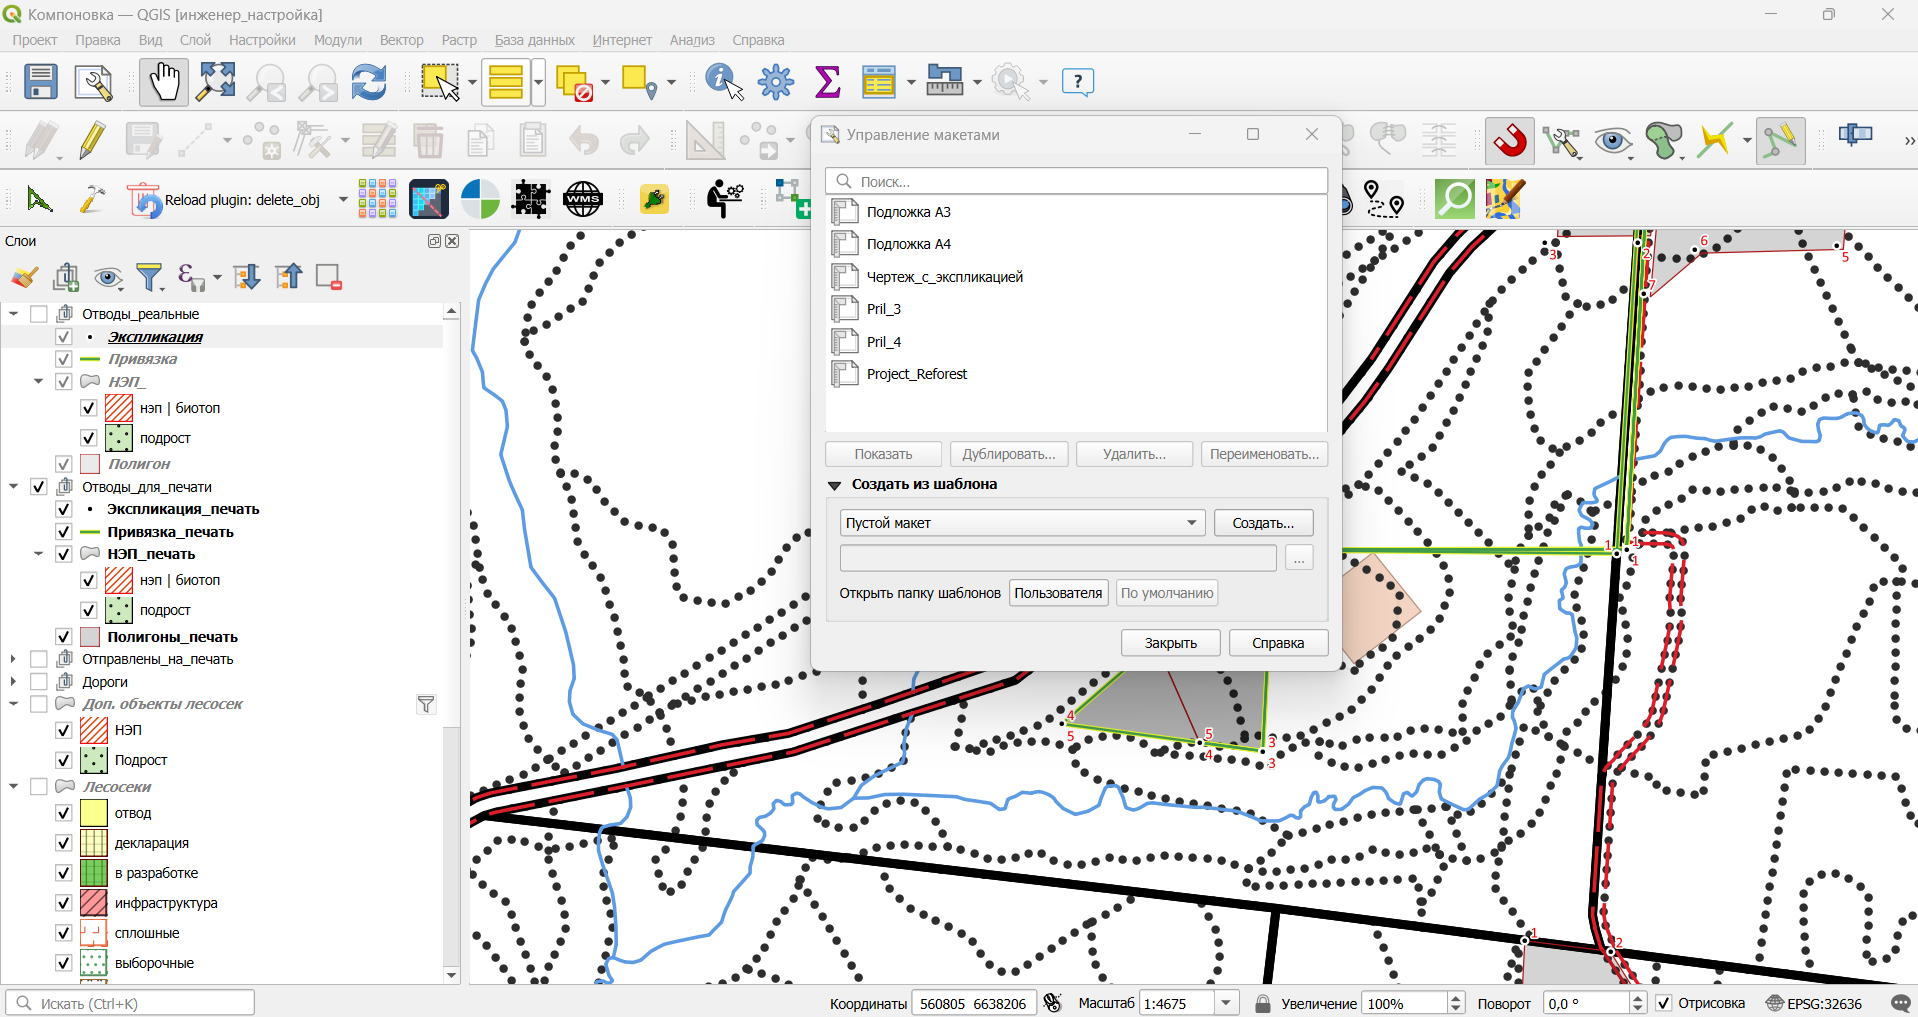Click the Zoom Full extent icon

[216, 82]
